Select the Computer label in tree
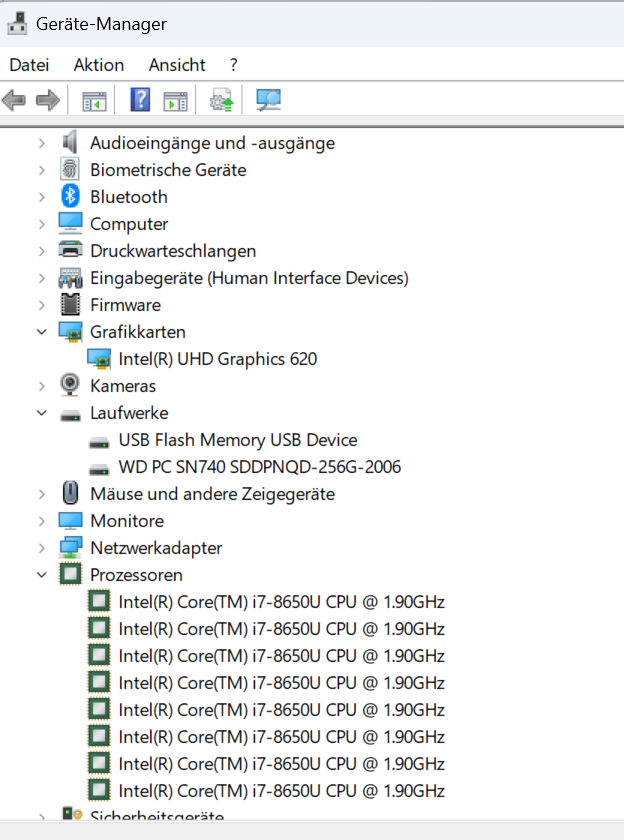624x840 pixels. 129,224
